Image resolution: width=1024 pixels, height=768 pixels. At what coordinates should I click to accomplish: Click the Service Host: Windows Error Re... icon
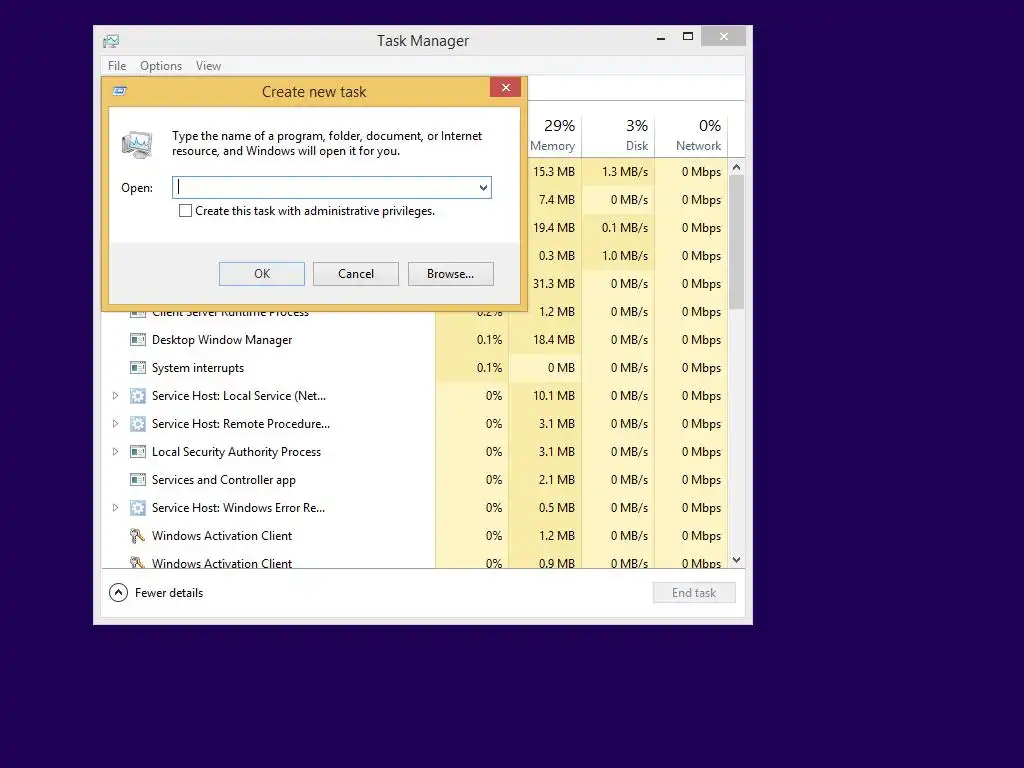[x=138, y=507]
